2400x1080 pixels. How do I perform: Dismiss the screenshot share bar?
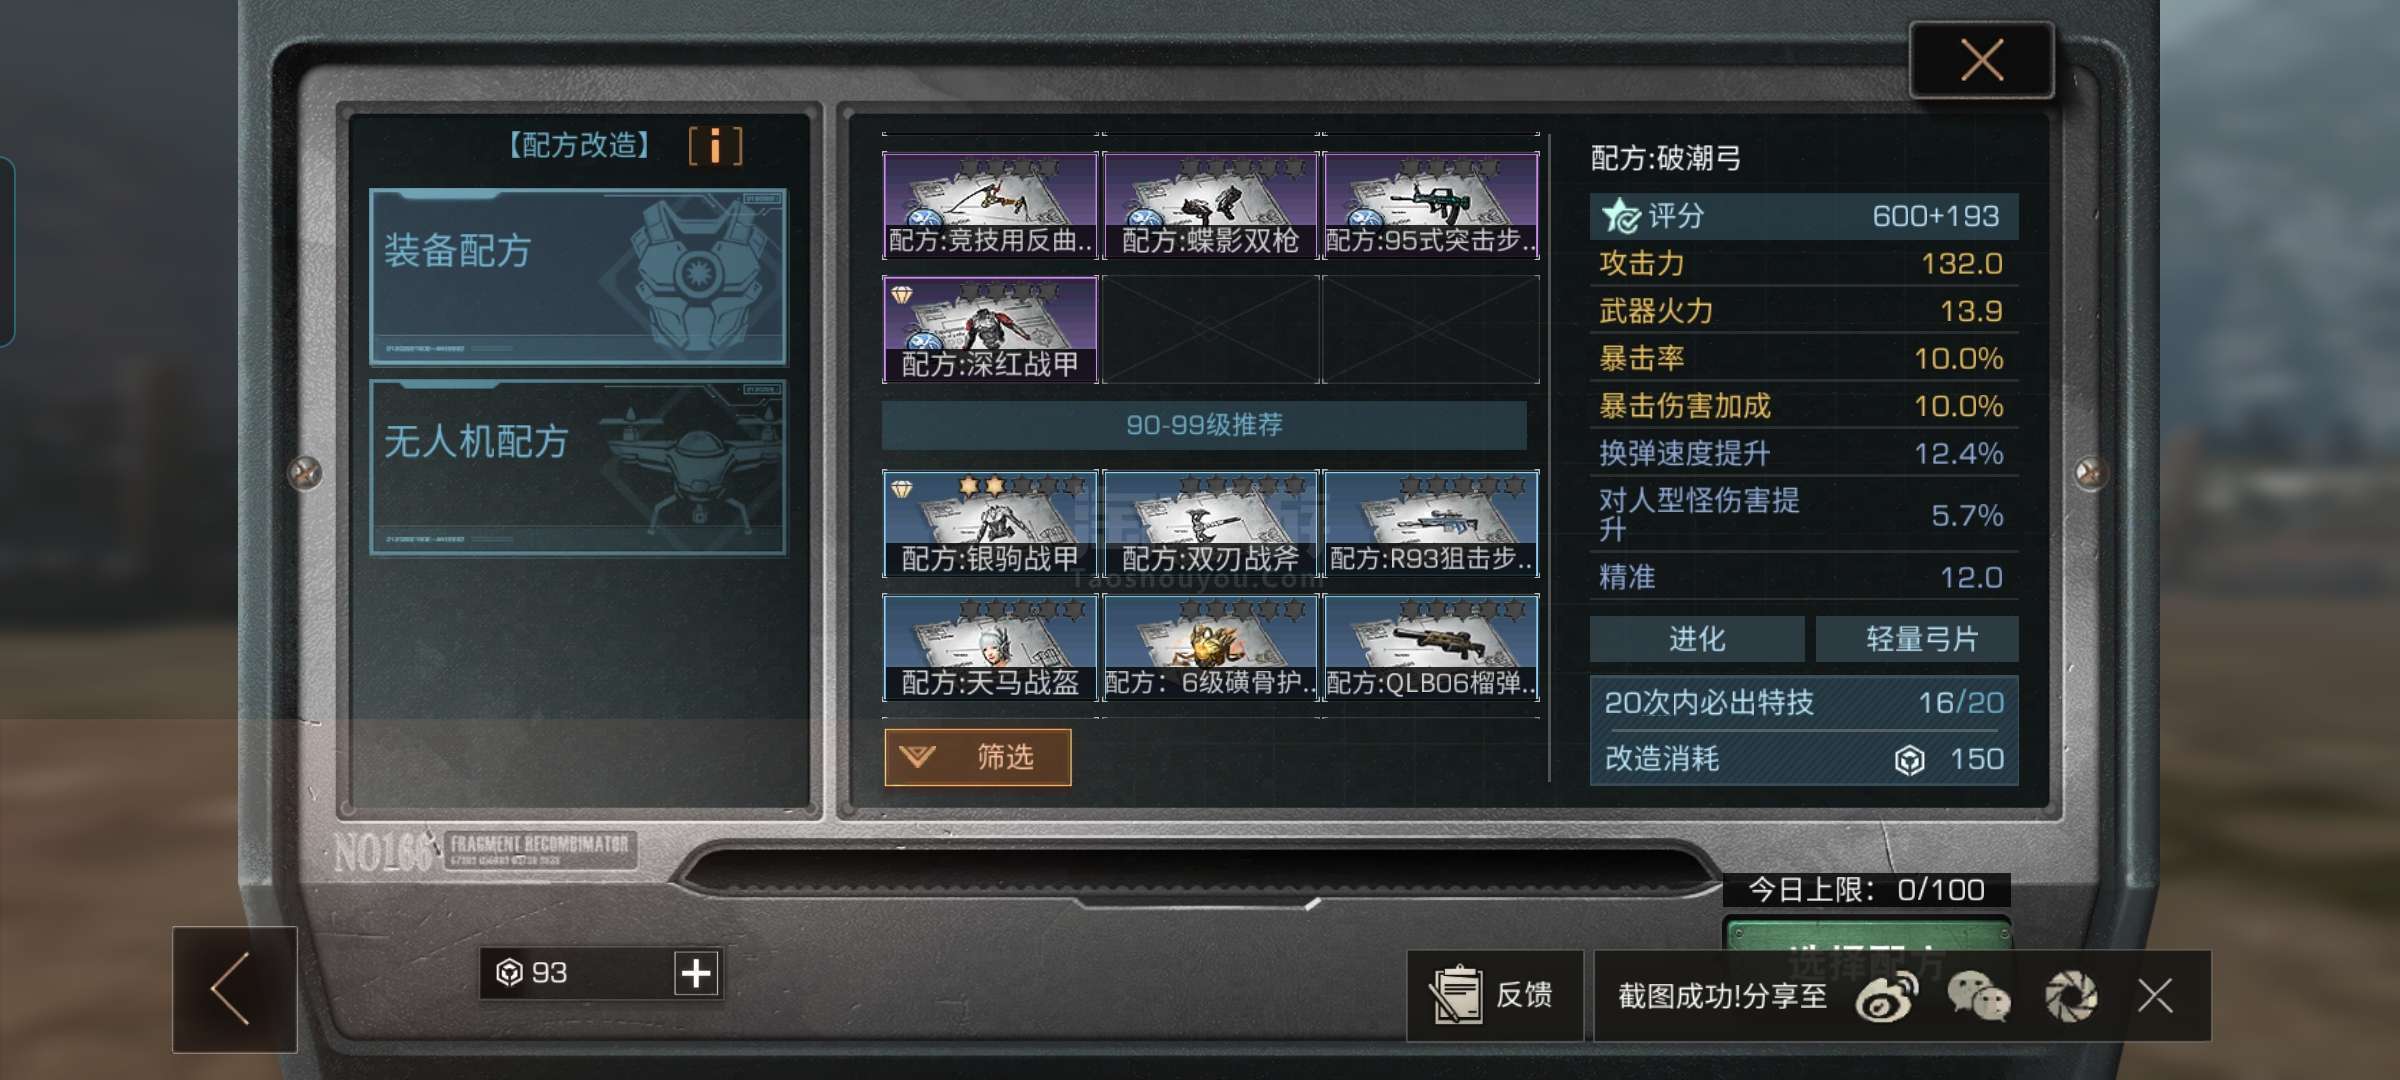coord(2155,996)
